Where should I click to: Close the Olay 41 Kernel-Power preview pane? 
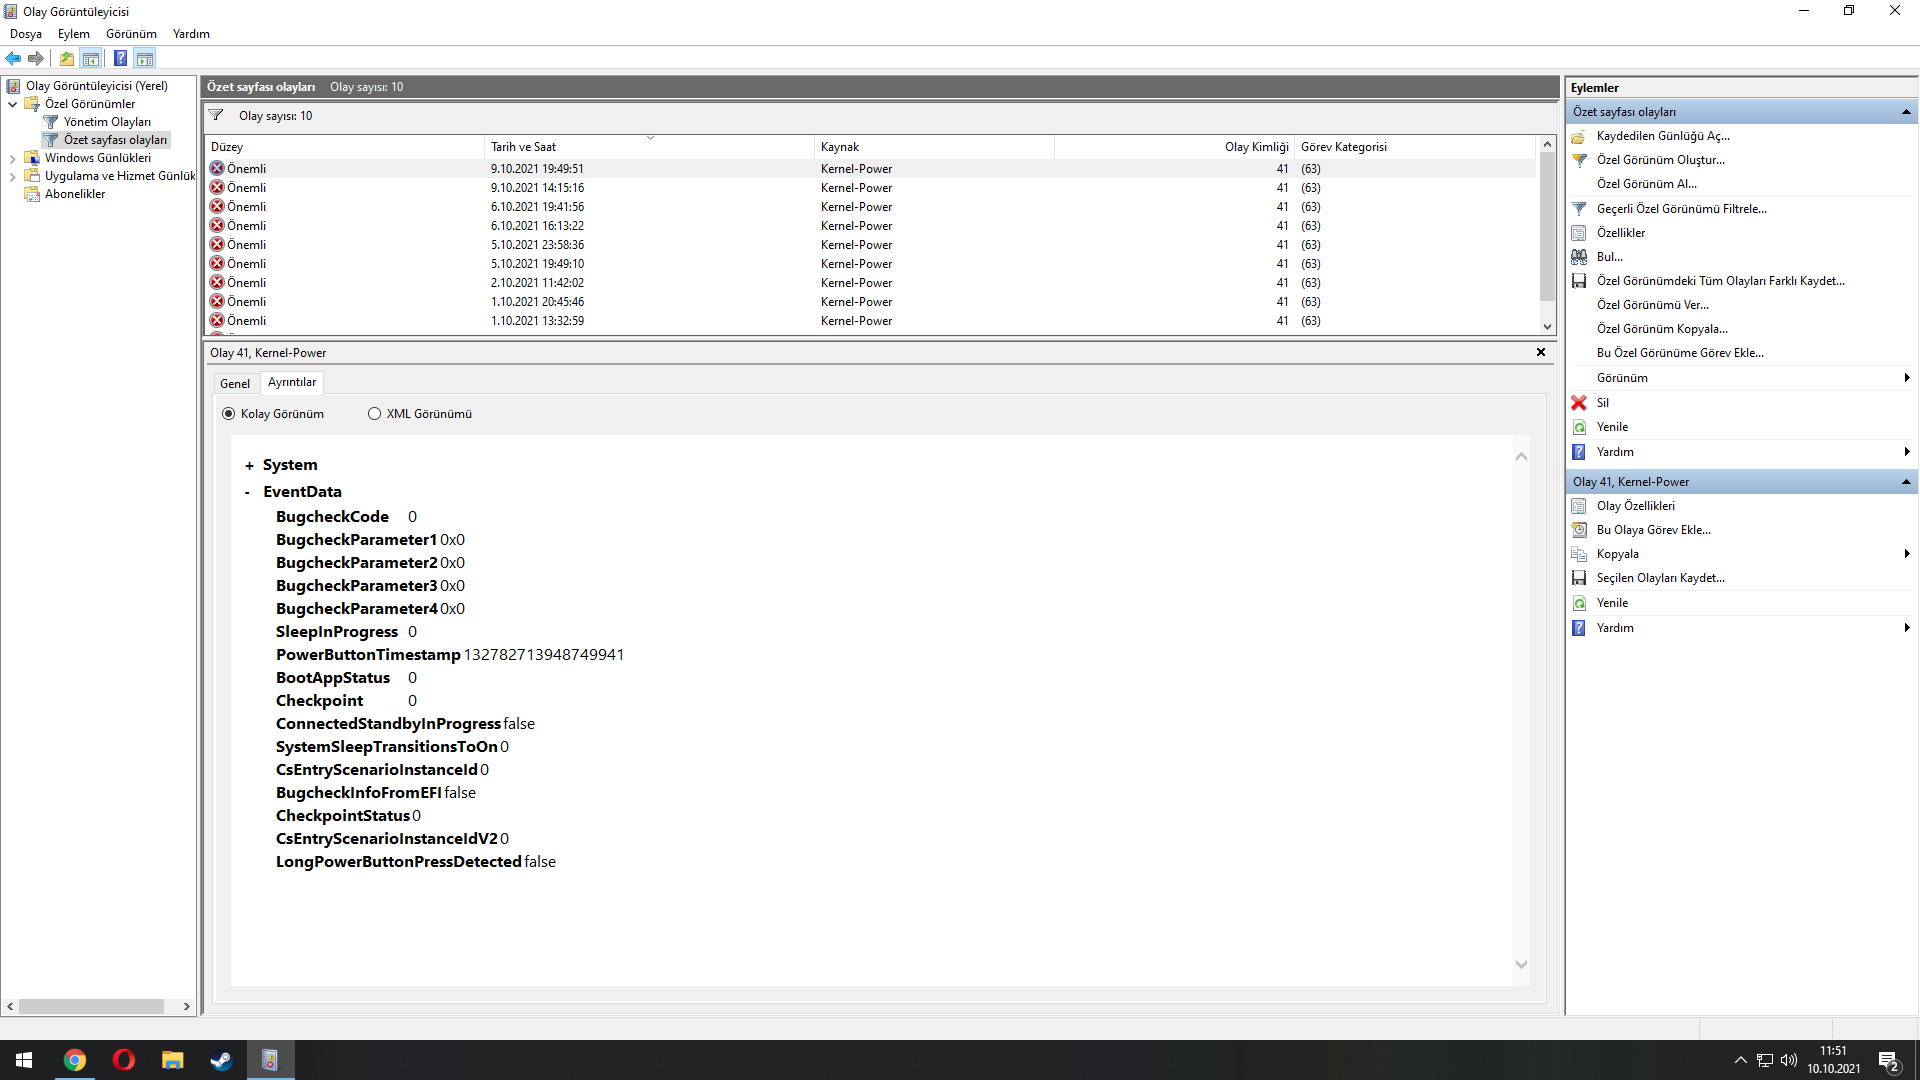pyautogui.click(x=1541, y=352)
